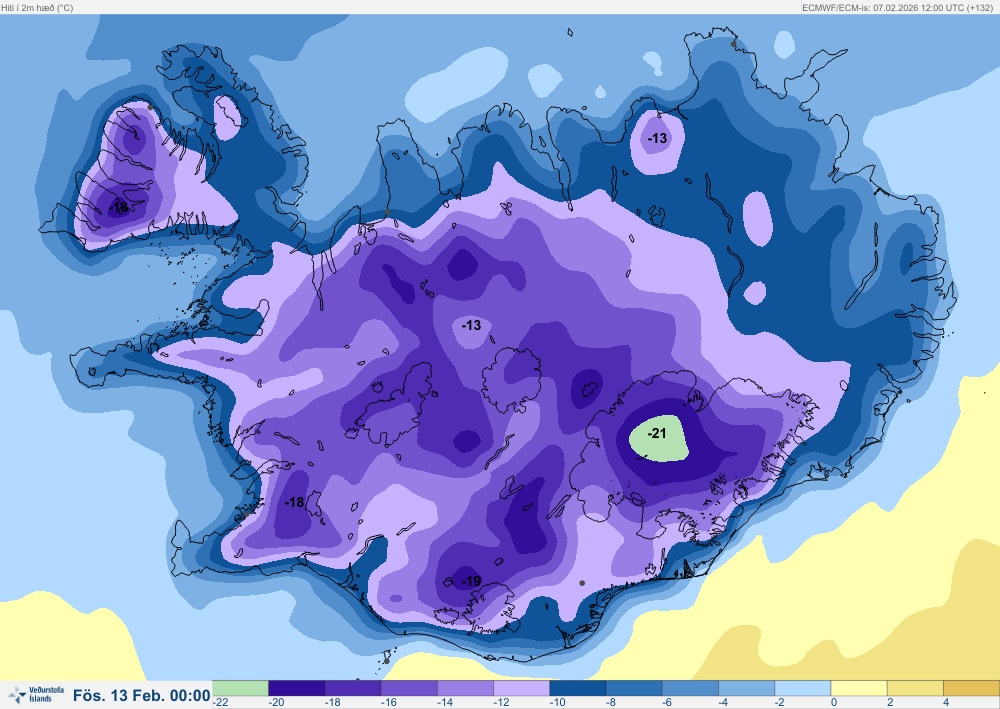Pick the -8 to -6 blue legend swatch
Viewport: 1000px width, 709px height.
click(x=634, y=688)
